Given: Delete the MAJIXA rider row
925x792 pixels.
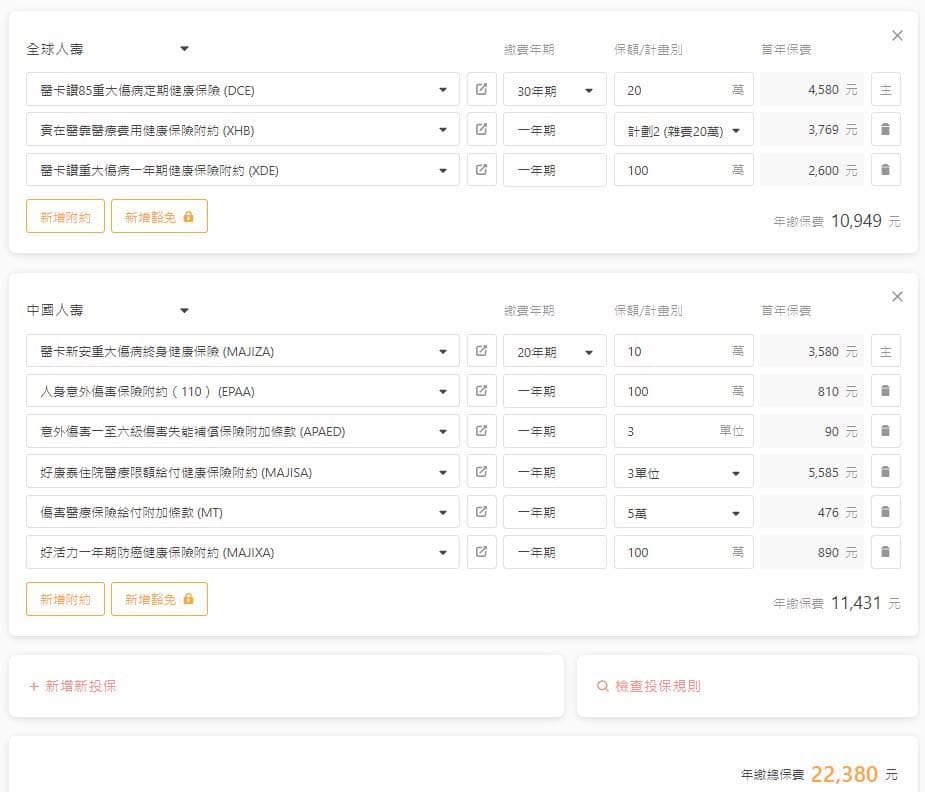Looking at the screenshot, I should pyautogui.click(x=885, y=552).
